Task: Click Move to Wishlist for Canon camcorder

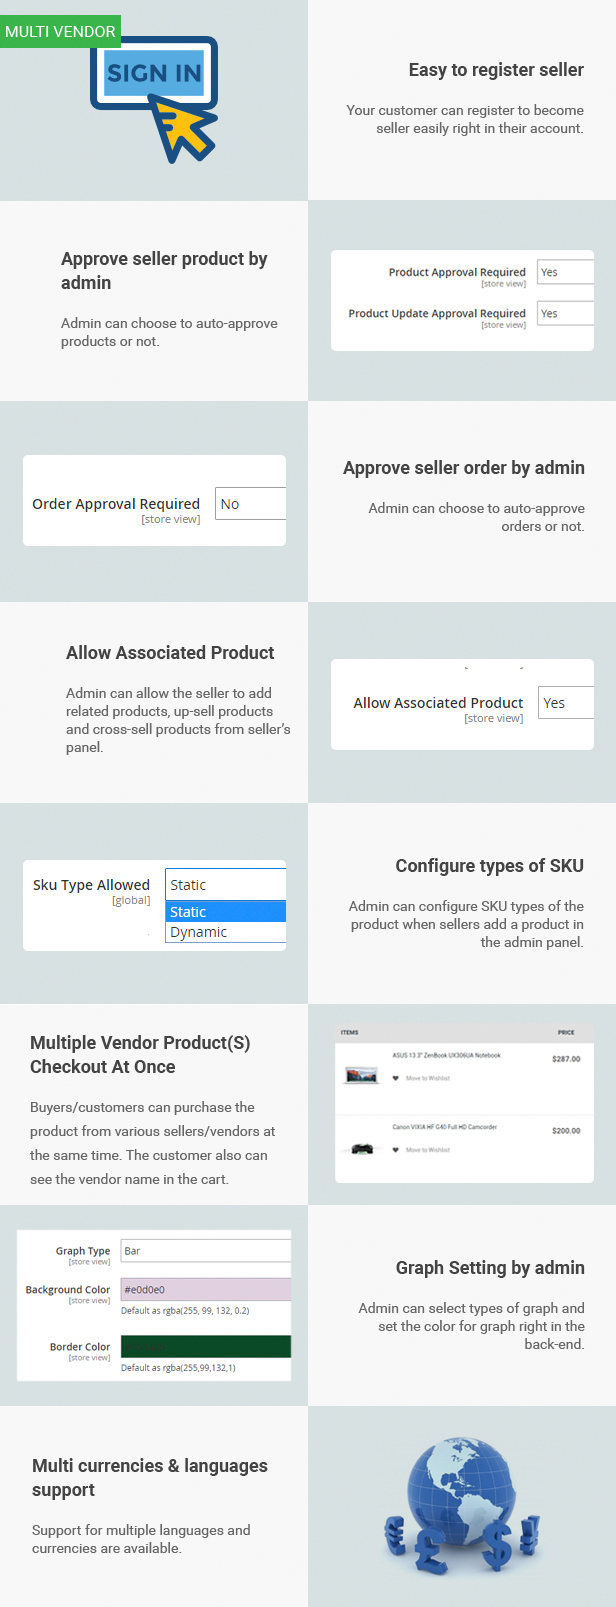Action: 428,1150
